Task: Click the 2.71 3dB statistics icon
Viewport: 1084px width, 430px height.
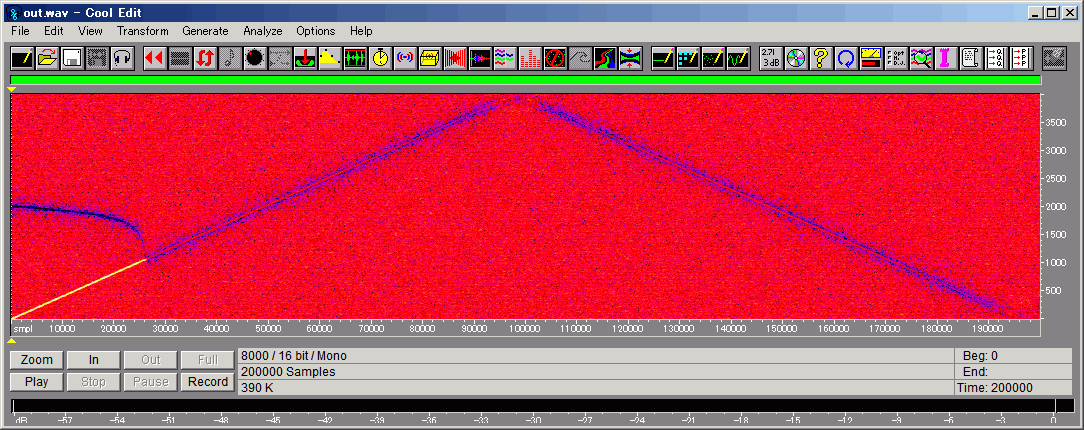Action: point(771,58)
